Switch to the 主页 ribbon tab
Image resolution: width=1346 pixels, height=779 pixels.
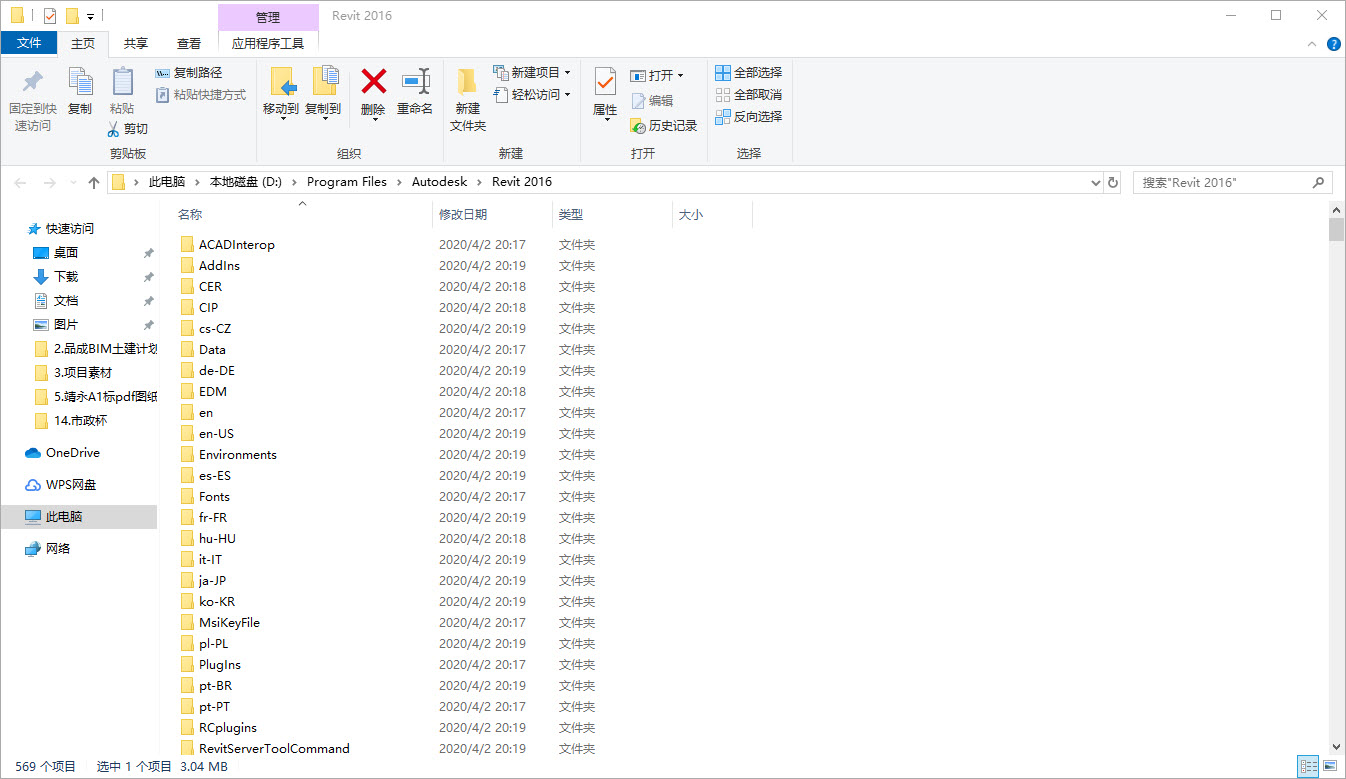point(83,43)
